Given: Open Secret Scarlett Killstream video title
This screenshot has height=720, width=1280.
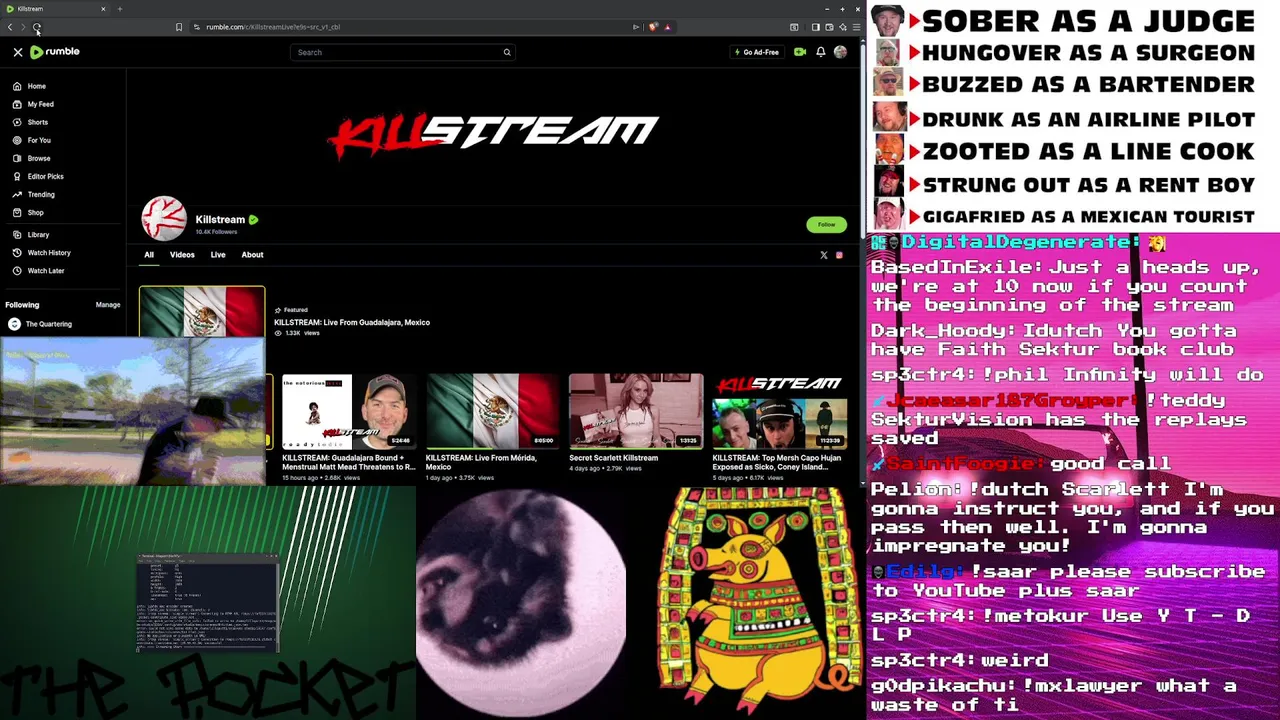Looking at the screenshot, I should click(614, 458).
